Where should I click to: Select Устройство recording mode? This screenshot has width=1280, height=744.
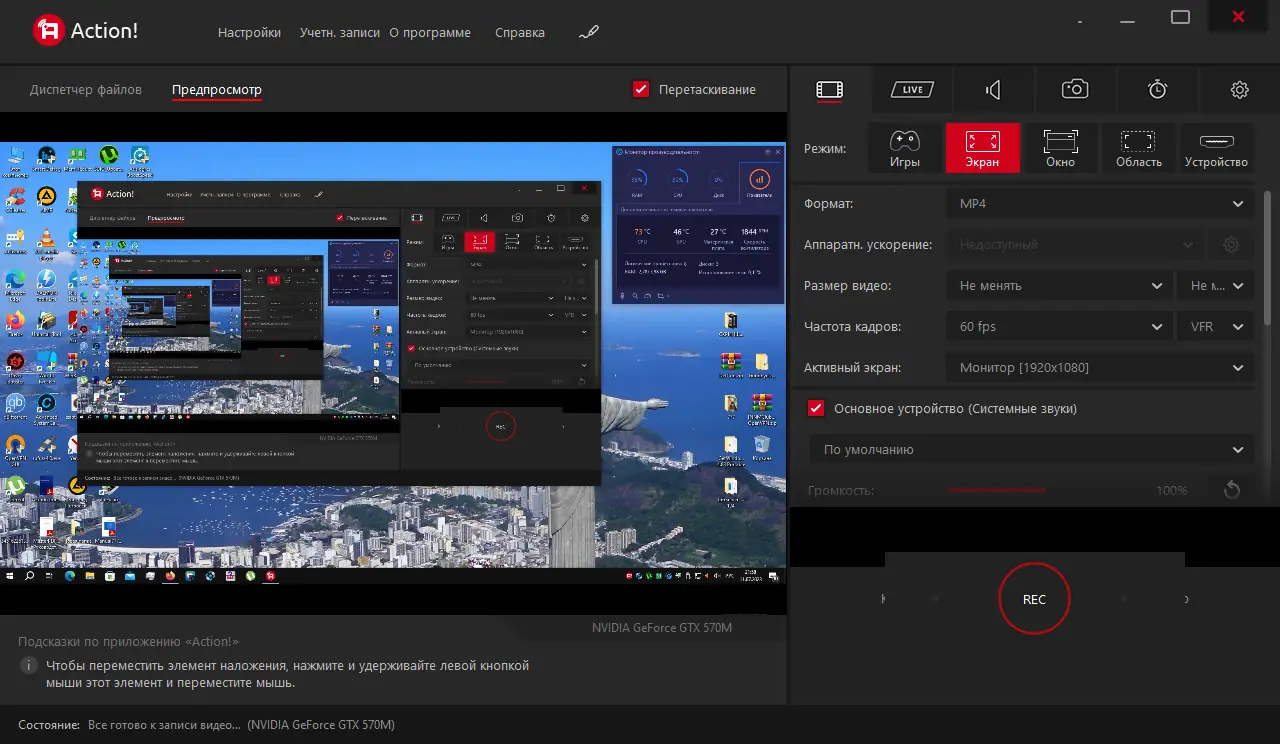click(1216, 148)
